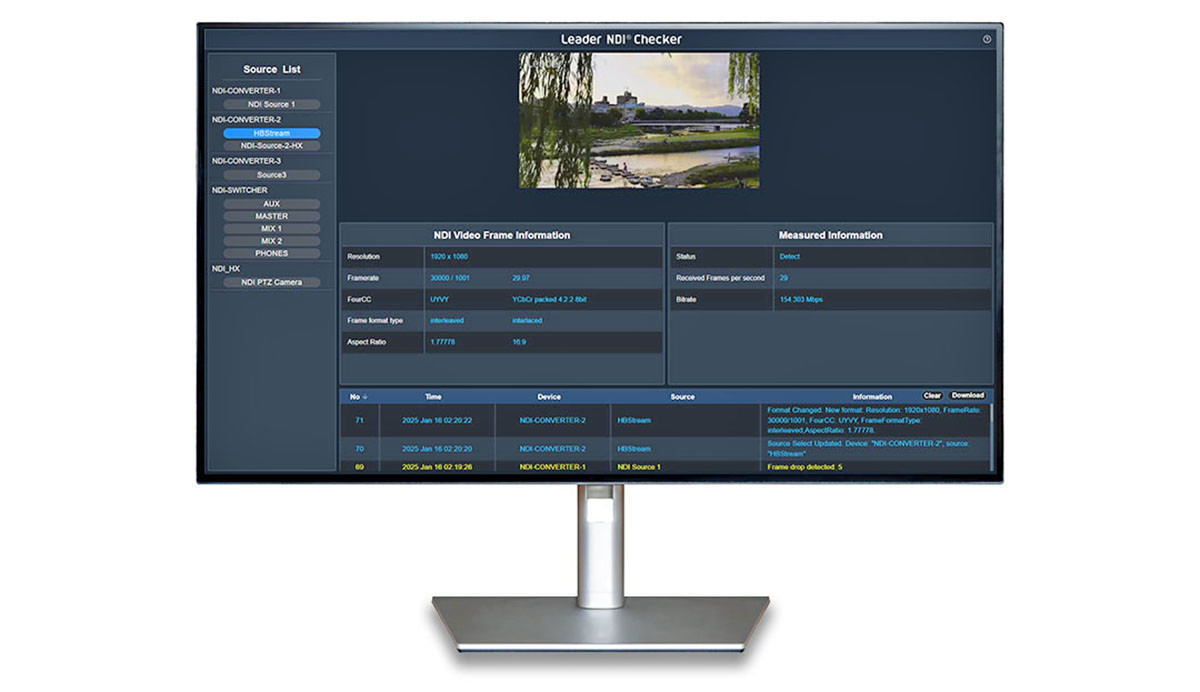Clear the event log
1200x692 pixels.
point(932,396)
